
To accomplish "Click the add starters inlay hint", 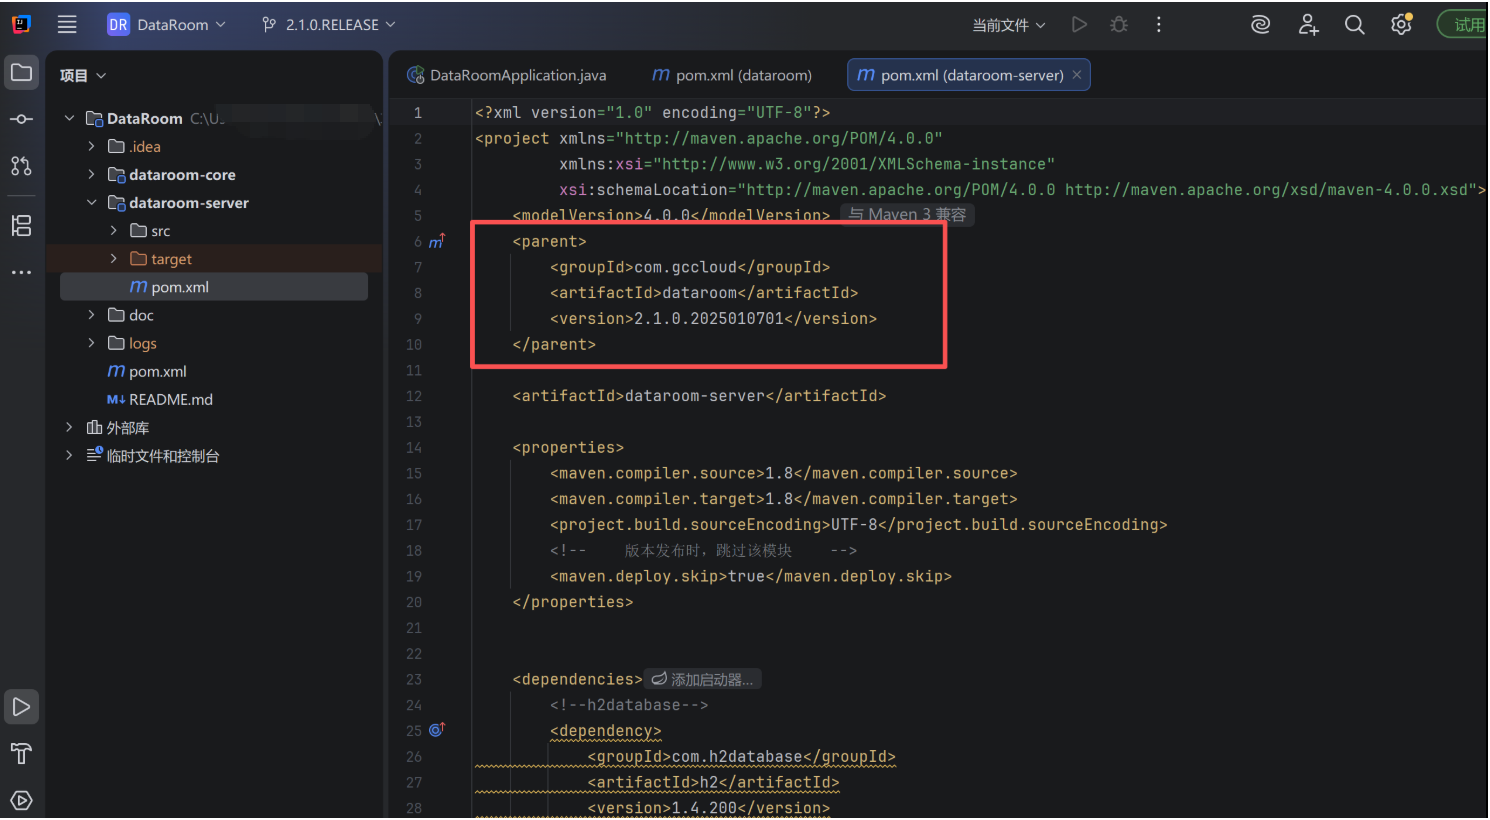I will pos(703,680).
